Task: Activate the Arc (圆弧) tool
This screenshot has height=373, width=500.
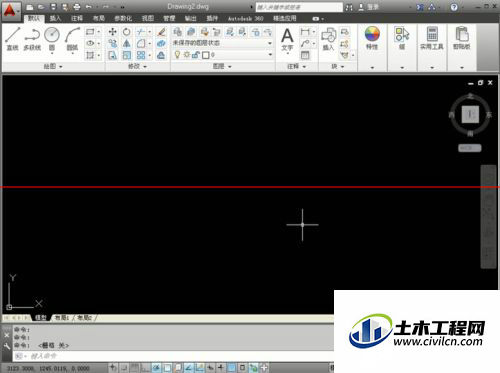Action: (x=72, y=38)
